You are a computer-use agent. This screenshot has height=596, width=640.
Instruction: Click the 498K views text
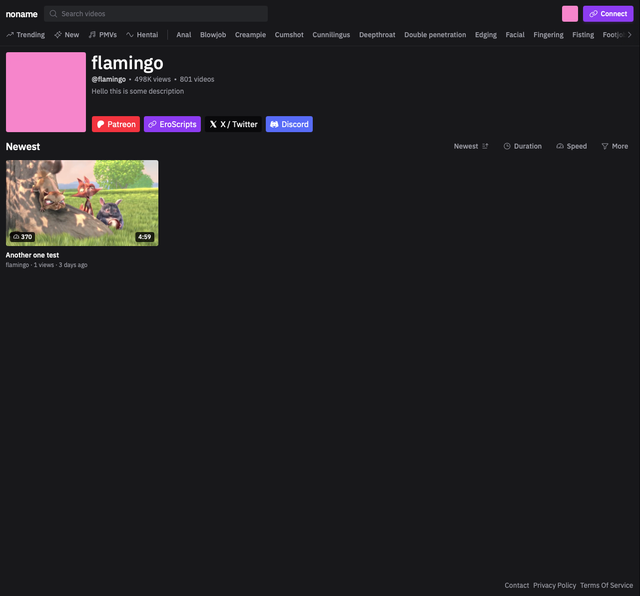(x=153, y=79)
